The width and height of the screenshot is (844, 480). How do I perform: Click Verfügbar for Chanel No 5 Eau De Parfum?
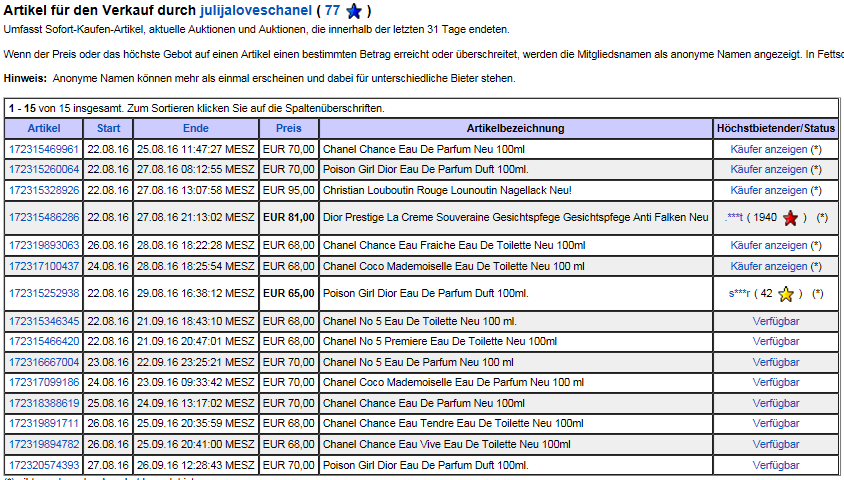coord(776,362)
